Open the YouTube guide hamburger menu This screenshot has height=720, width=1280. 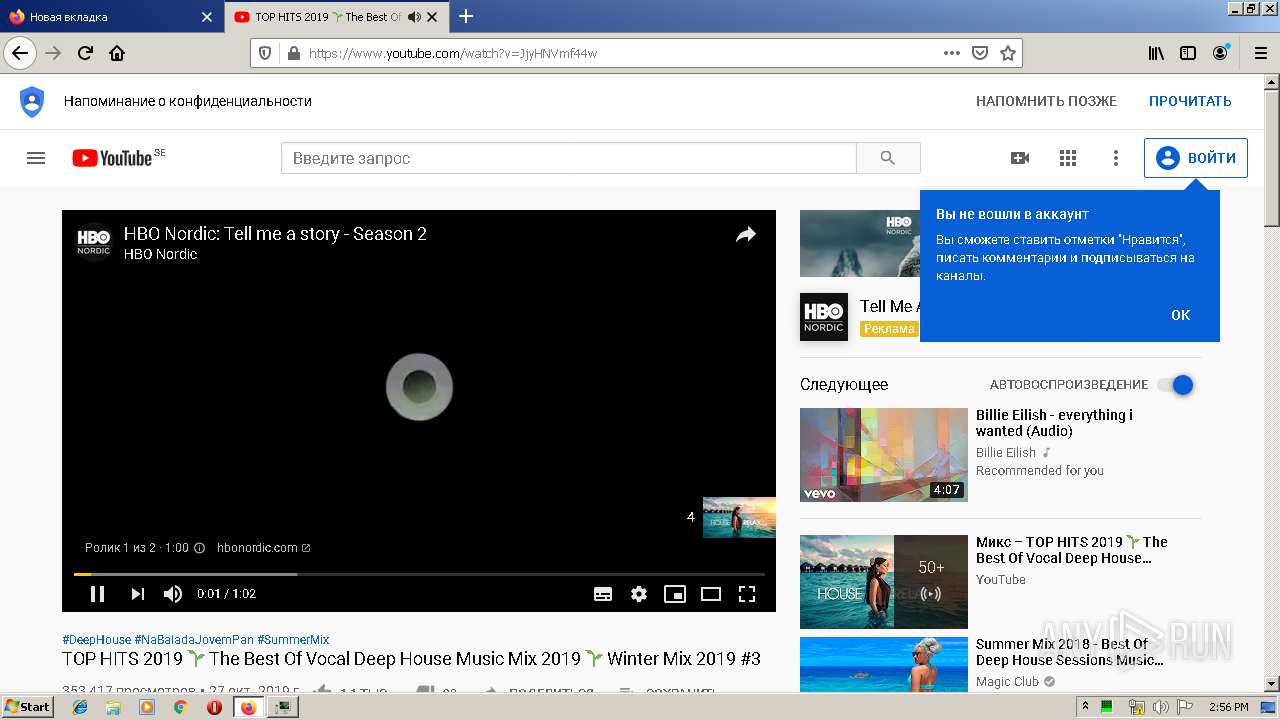[36, 158]
